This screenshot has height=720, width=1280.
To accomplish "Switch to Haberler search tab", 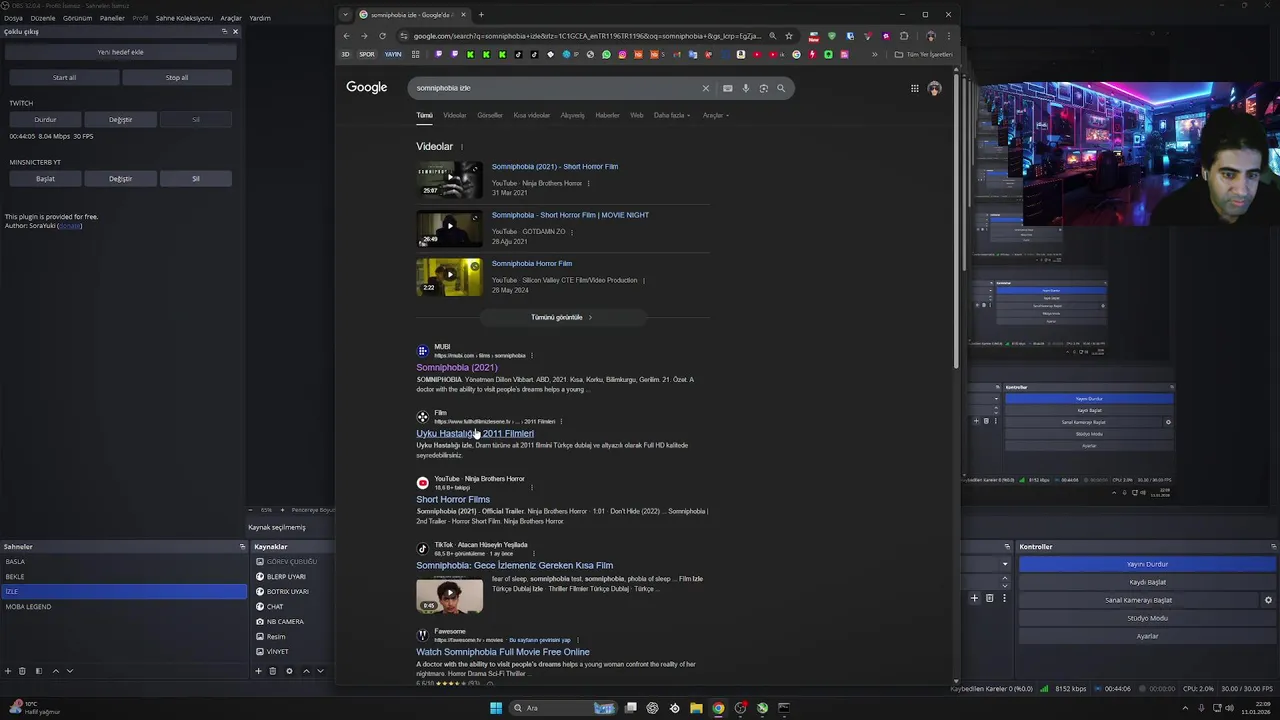I will pos(607,115).
